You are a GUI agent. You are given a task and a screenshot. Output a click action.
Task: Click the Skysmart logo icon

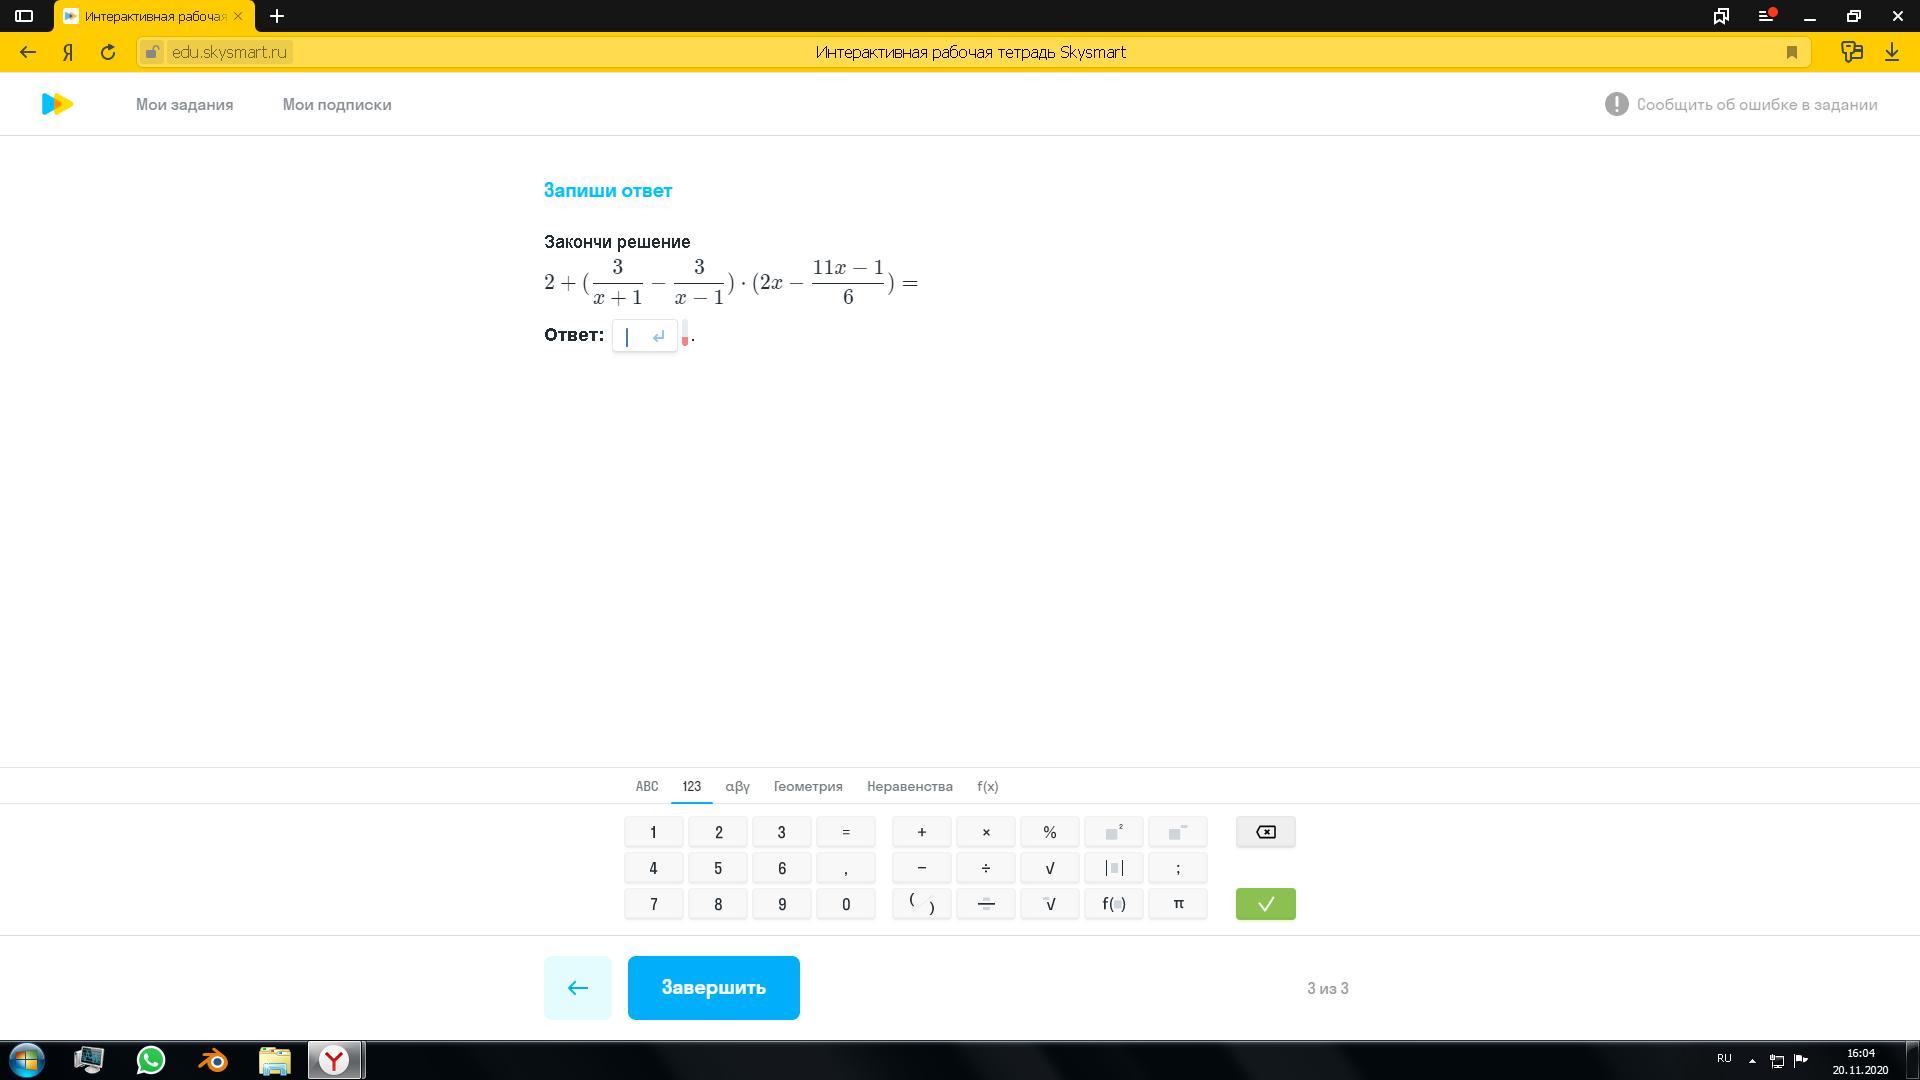pyautogui.click(x=57, y=104)
